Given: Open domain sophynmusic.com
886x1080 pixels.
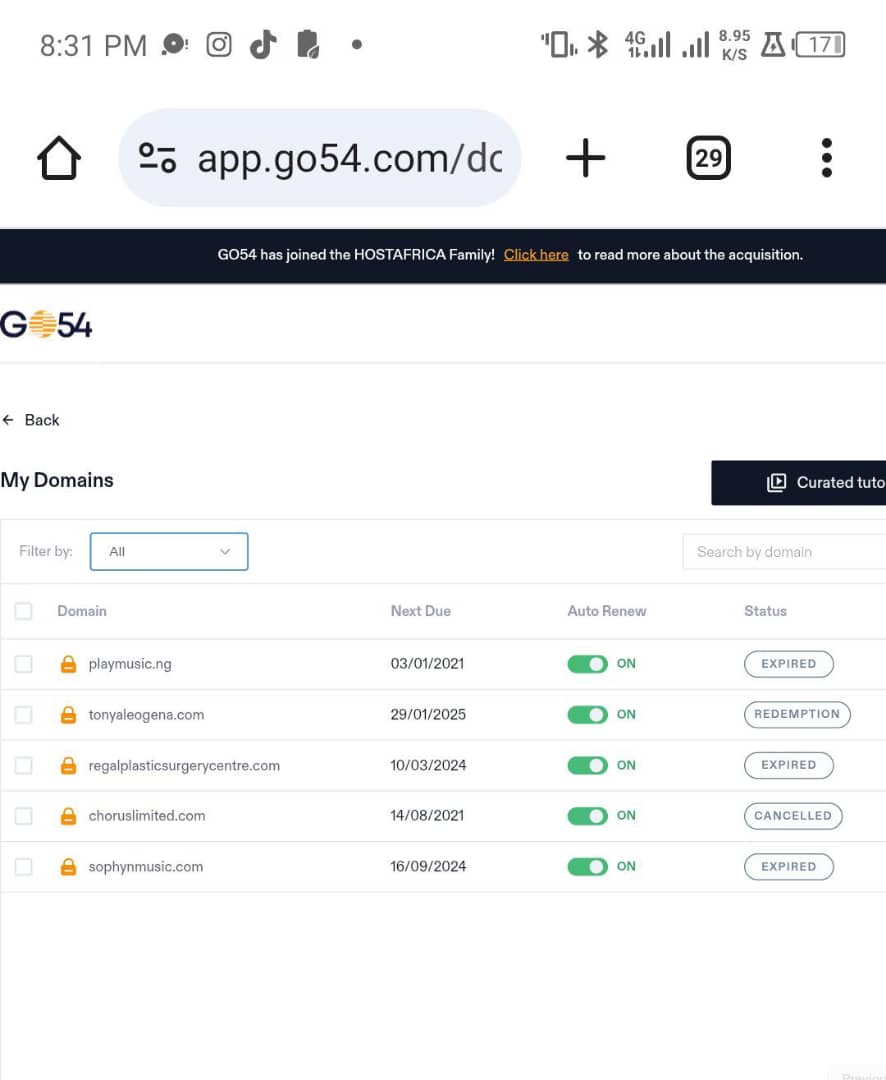Looking at the screenshot, I should click(145, 866).
